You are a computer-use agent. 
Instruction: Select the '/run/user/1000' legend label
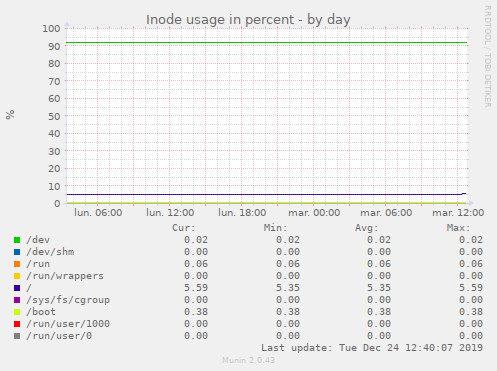click(68, 324)
